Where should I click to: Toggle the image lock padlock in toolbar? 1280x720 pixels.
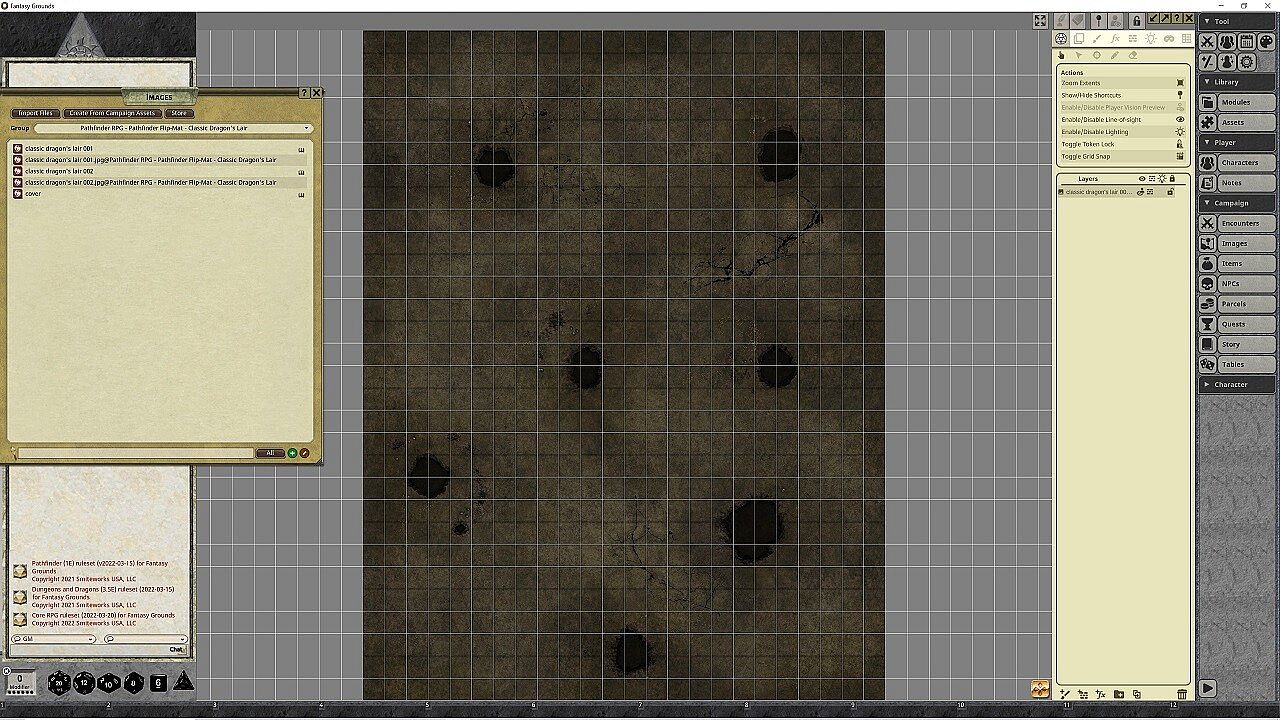pos(1136,20)
